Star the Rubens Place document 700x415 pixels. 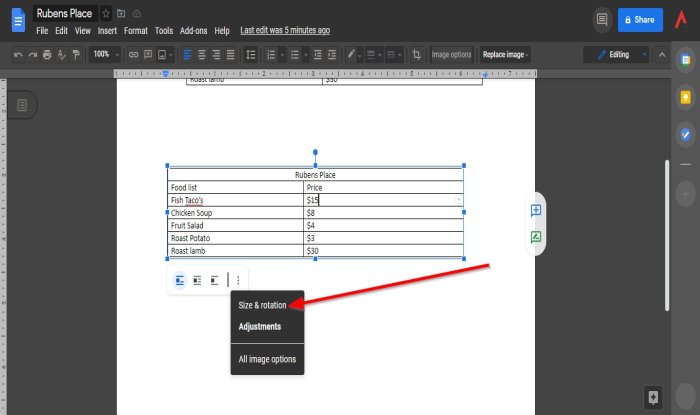click(x=105, y=14)
